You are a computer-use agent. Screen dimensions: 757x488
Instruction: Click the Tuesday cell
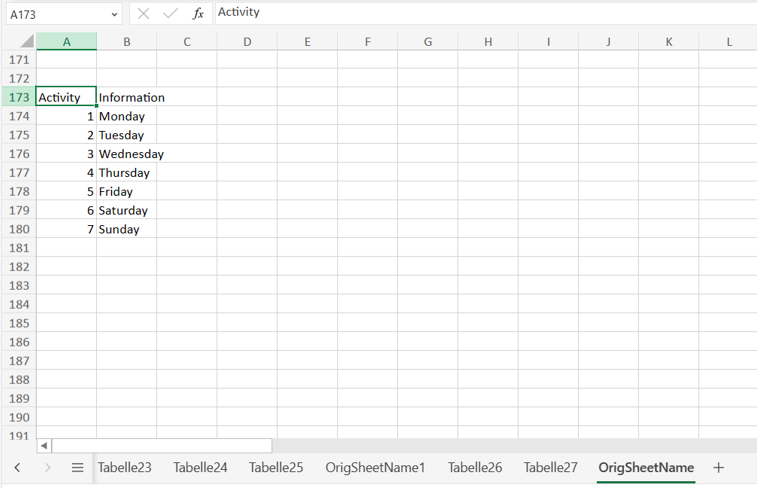[x=126, y=135]
